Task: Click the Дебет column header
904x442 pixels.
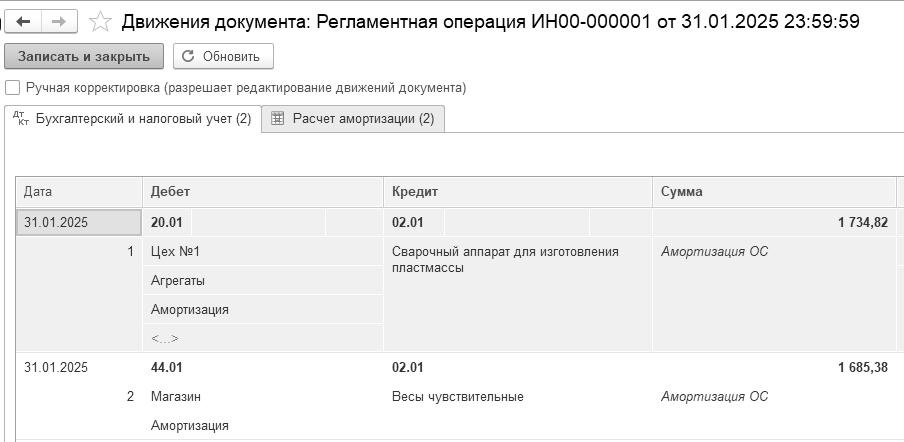Action: click(263, 192)
